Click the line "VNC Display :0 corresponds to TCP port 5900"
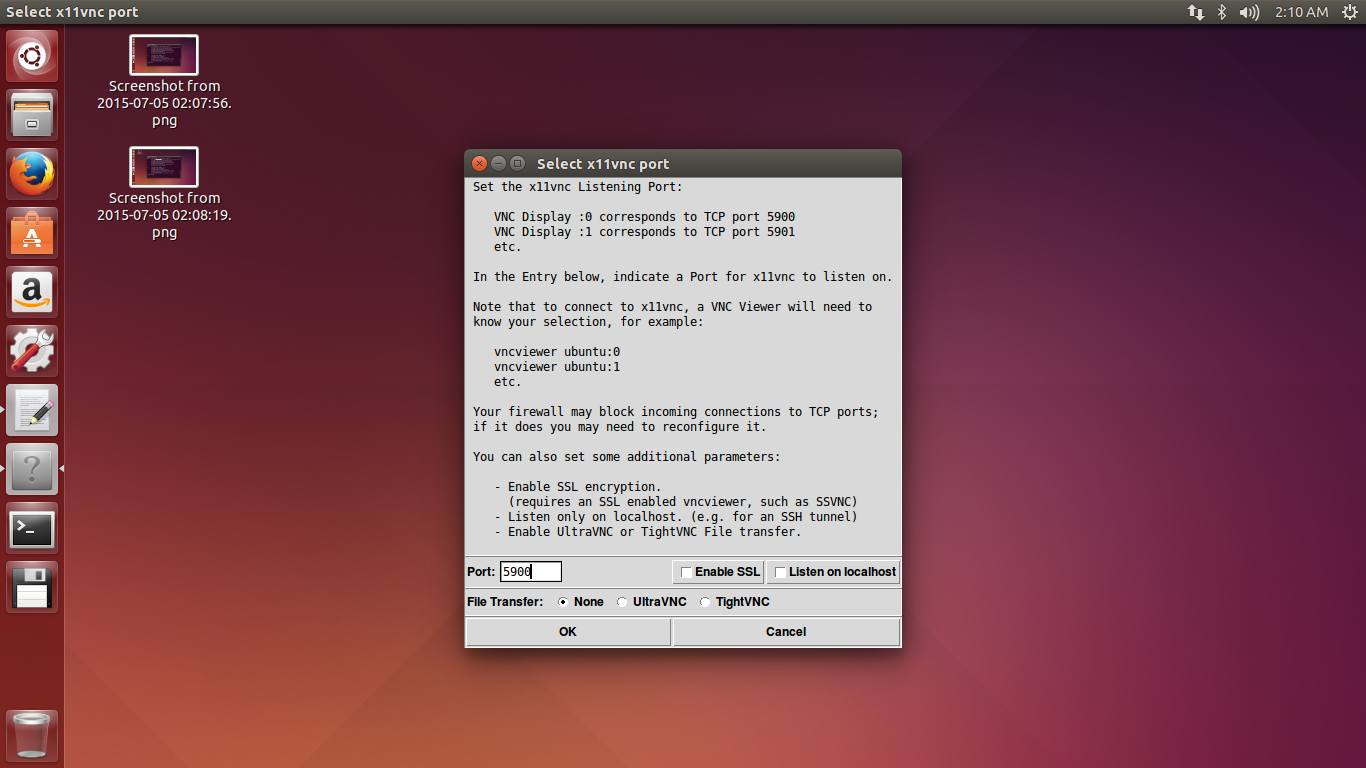Image resolution: width=1366 pixels, height=768 pixels. click(x=645, y=217)
